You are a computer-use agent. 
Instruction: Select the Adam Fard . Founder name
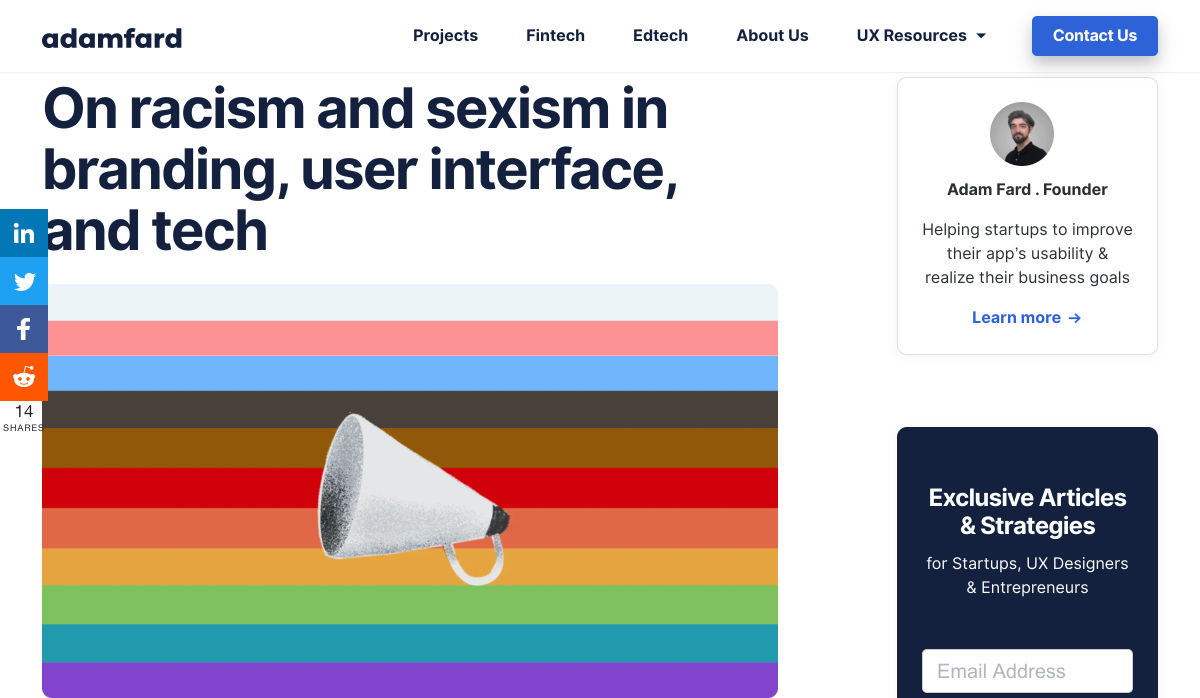click(1027, 189)
